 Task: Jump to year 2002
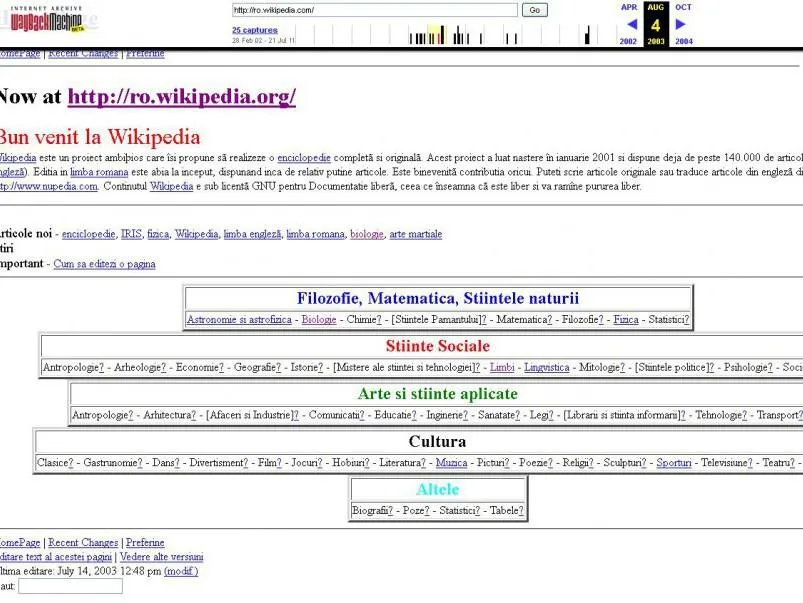(628, 42)
